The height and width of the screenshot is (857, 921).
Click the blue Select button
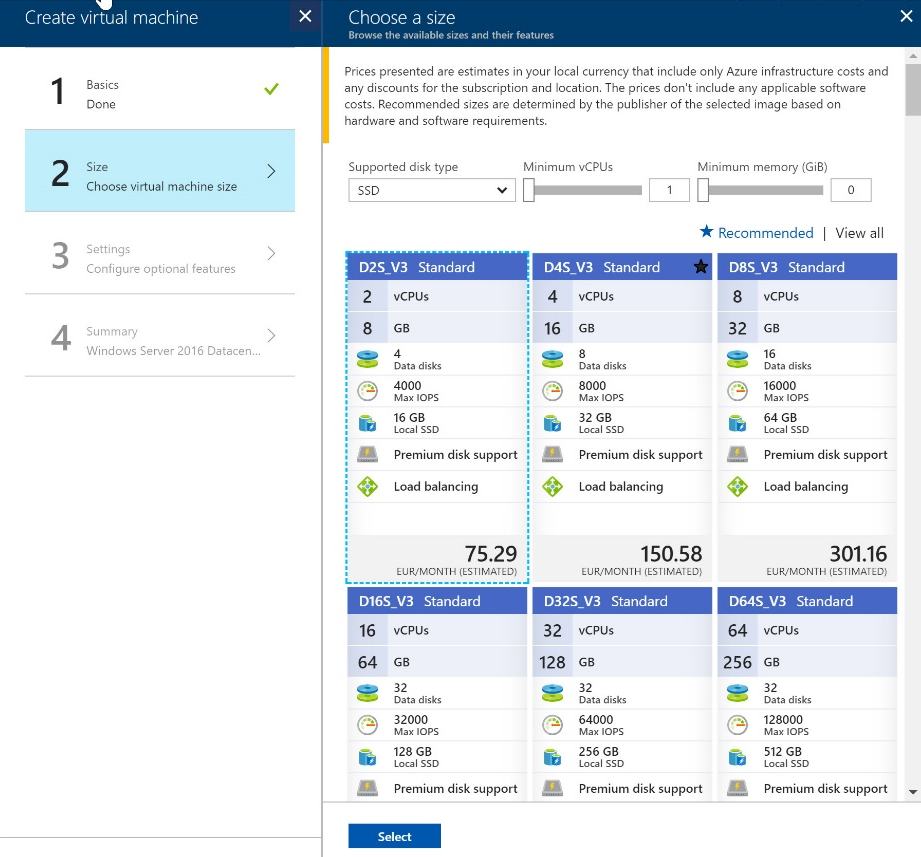(x=394, y=836)
